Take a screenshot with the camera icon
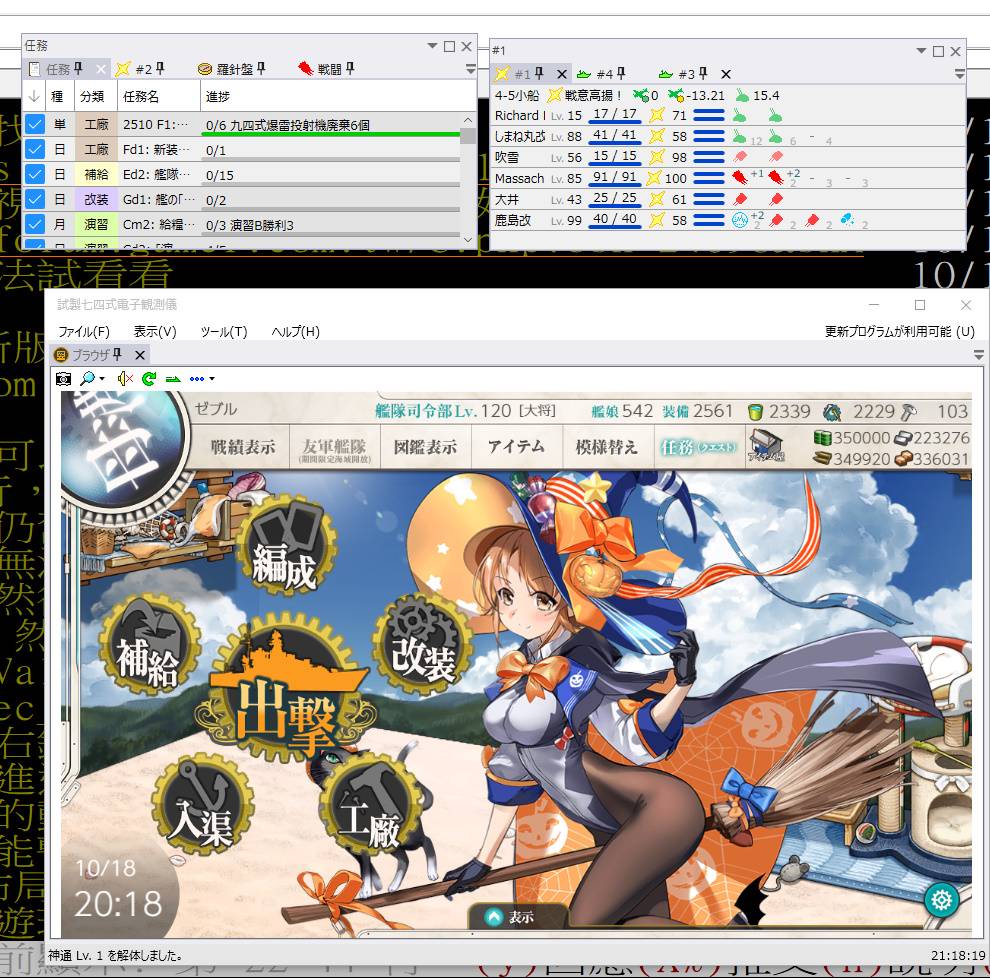990x978 pixels. [63, 379]
